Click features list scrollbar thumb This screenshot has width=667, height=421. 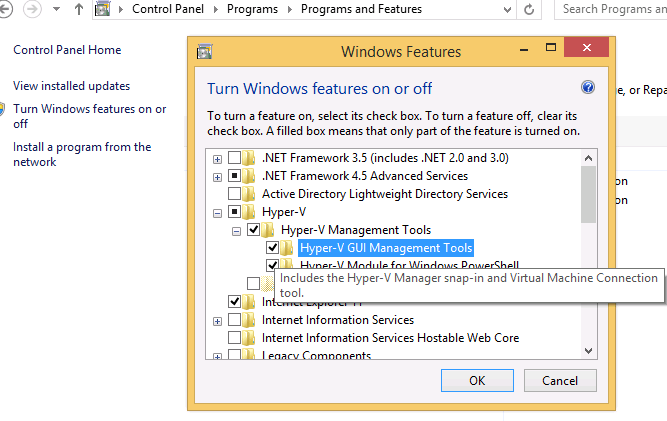tap(588, 194)
